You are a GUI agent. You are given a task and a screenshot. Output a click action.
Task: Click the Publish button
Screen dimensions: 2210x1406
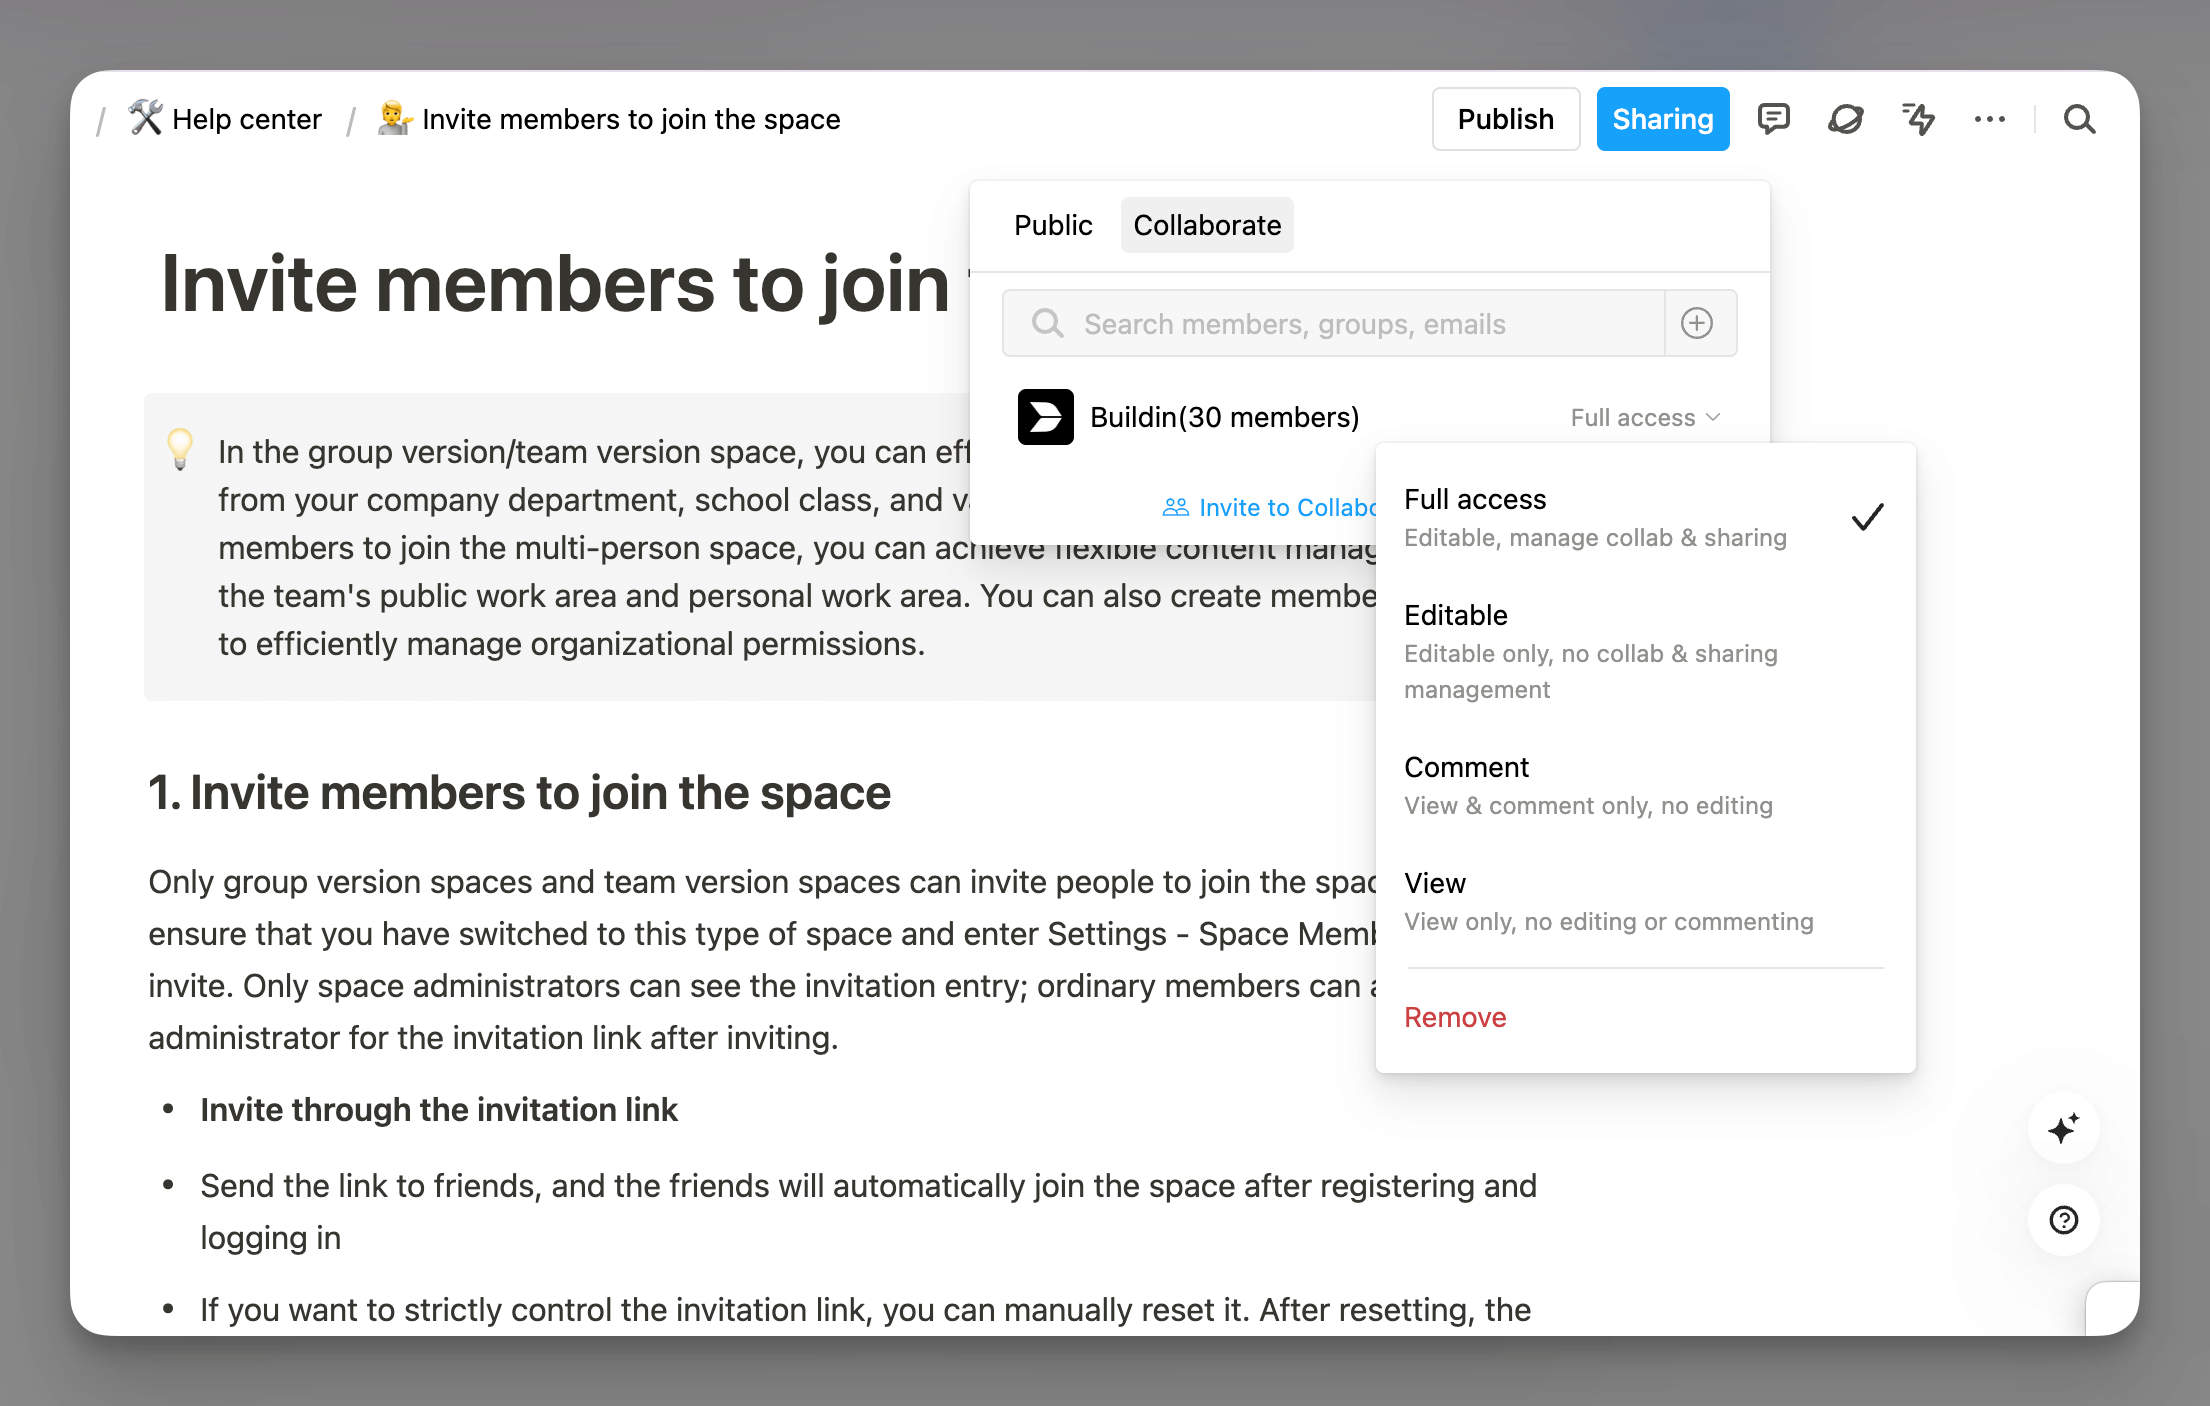(x=1505, y=119)
